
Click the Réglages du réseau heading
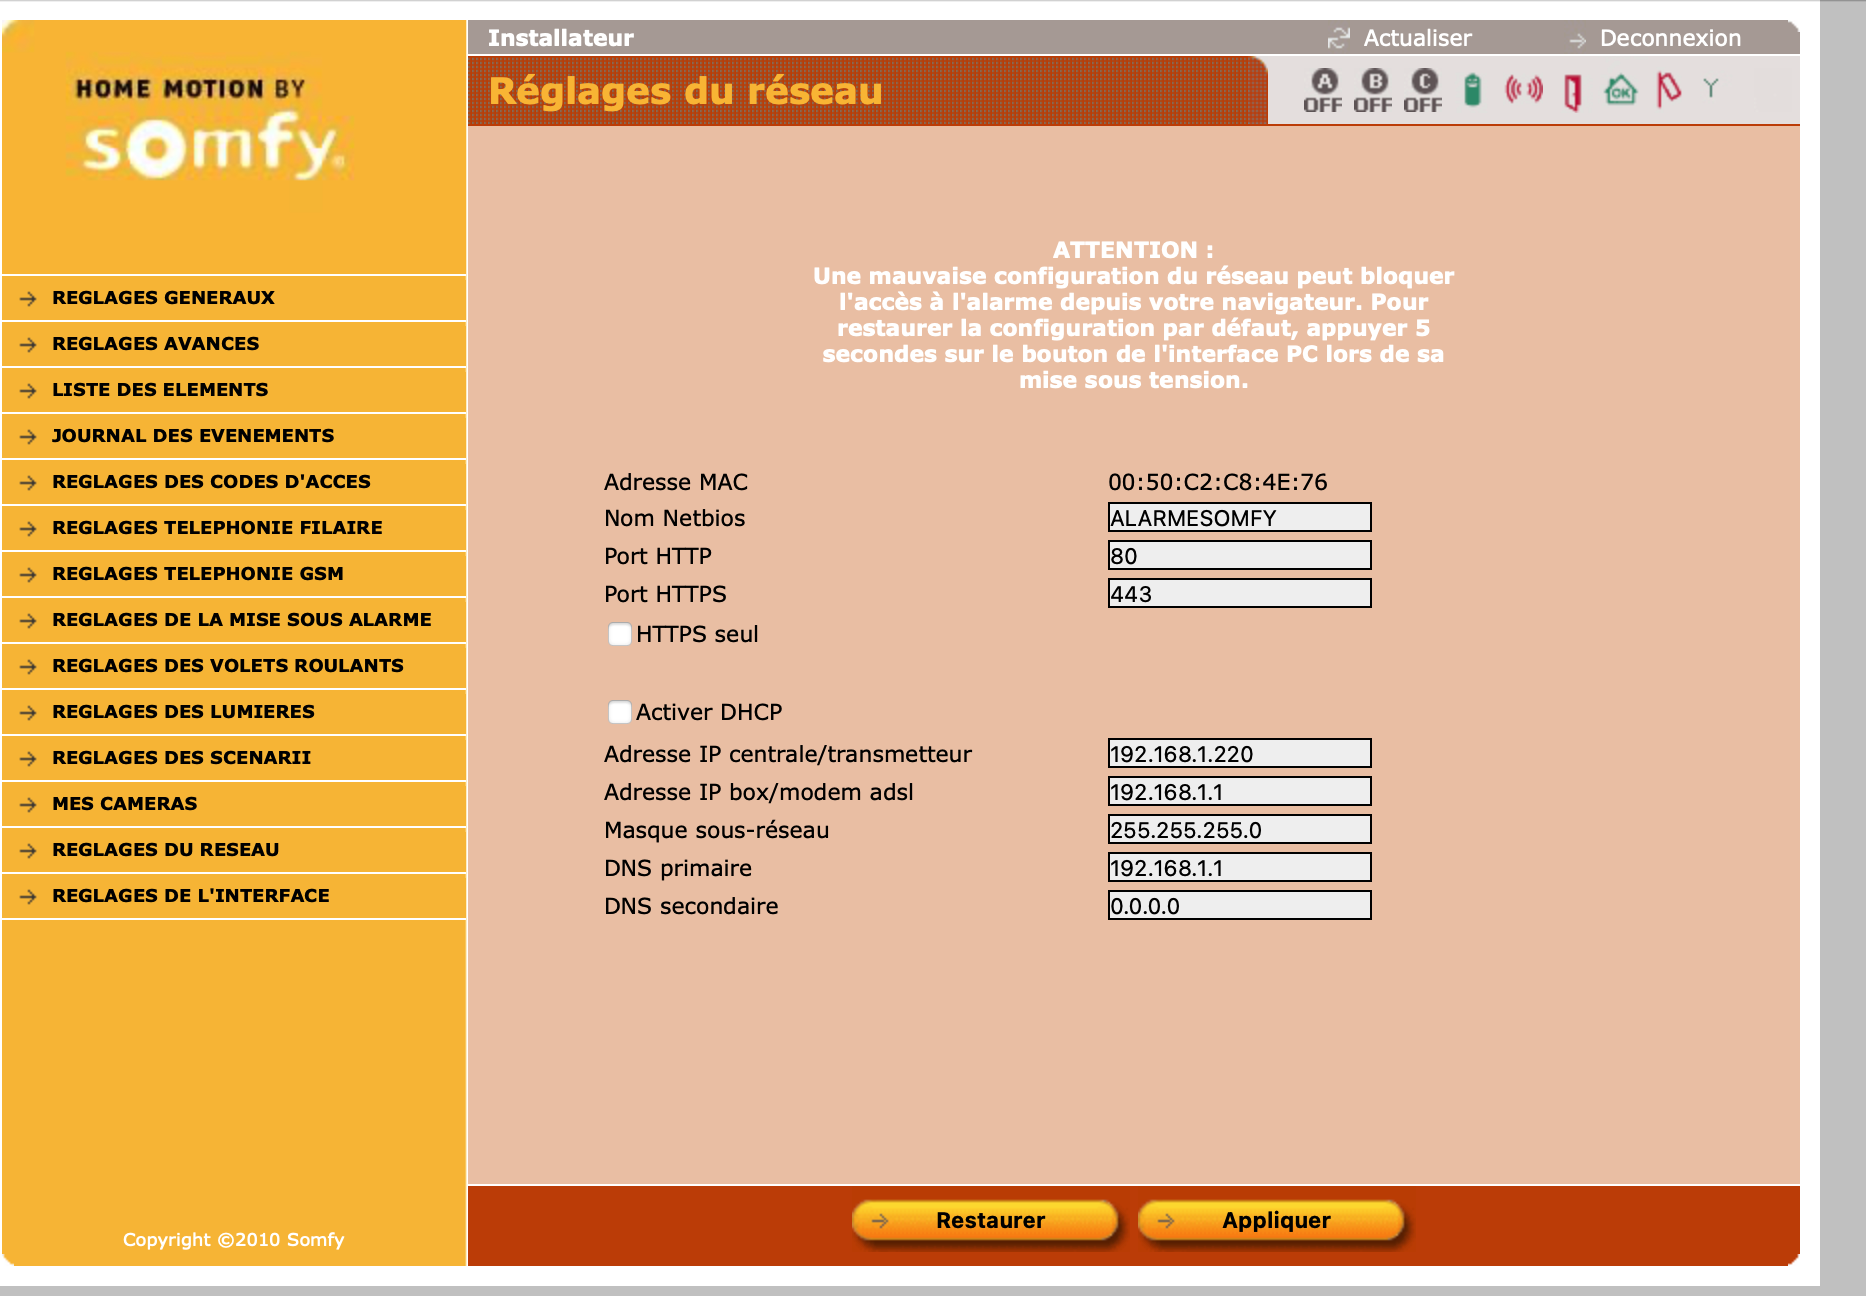tap(686, 91)
